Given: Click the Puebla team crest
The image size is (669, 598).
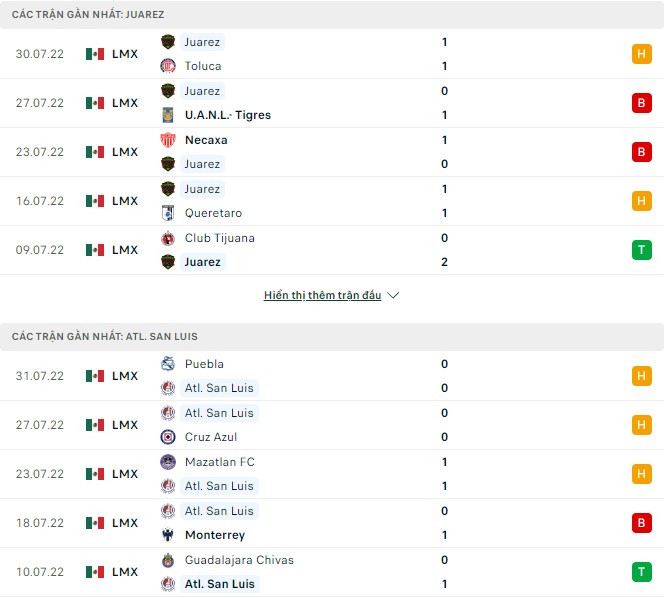Looking at the screenshot, I should click(x=168, y=364).
